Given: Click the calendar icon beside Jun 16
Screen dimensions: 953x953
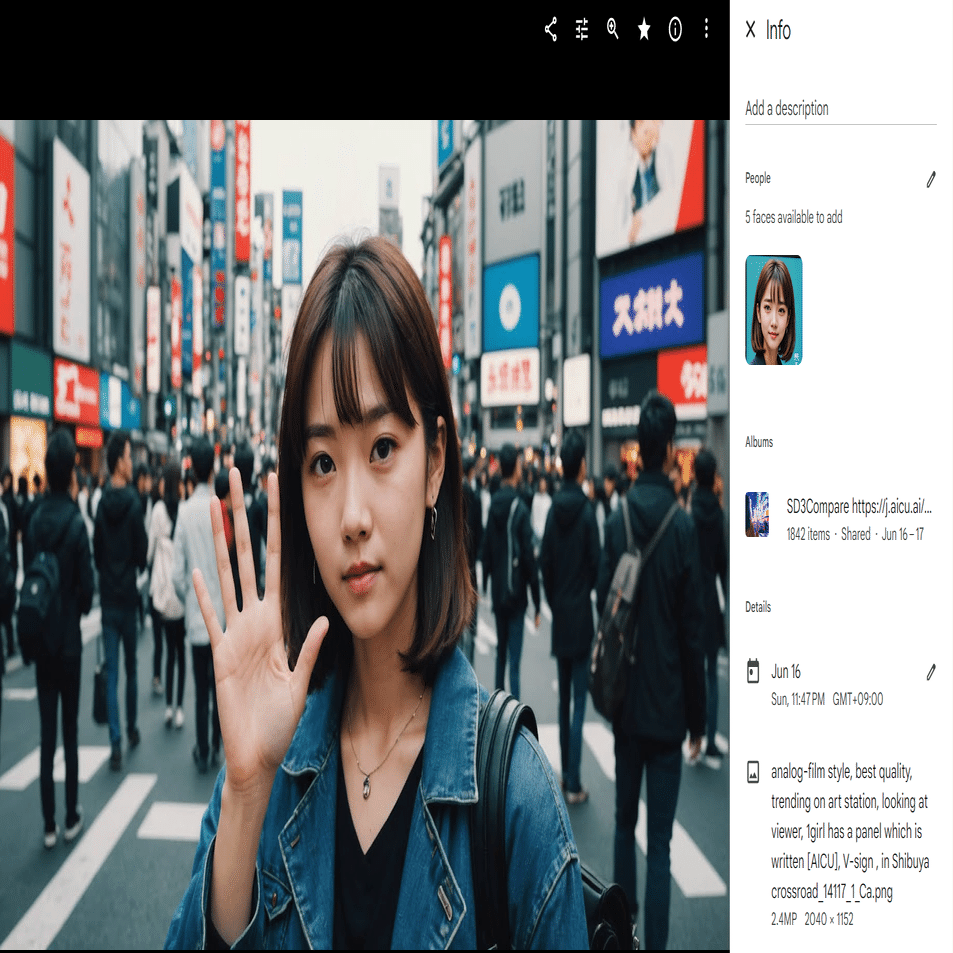Looking at the screenshot, I should tap(752, 671).
